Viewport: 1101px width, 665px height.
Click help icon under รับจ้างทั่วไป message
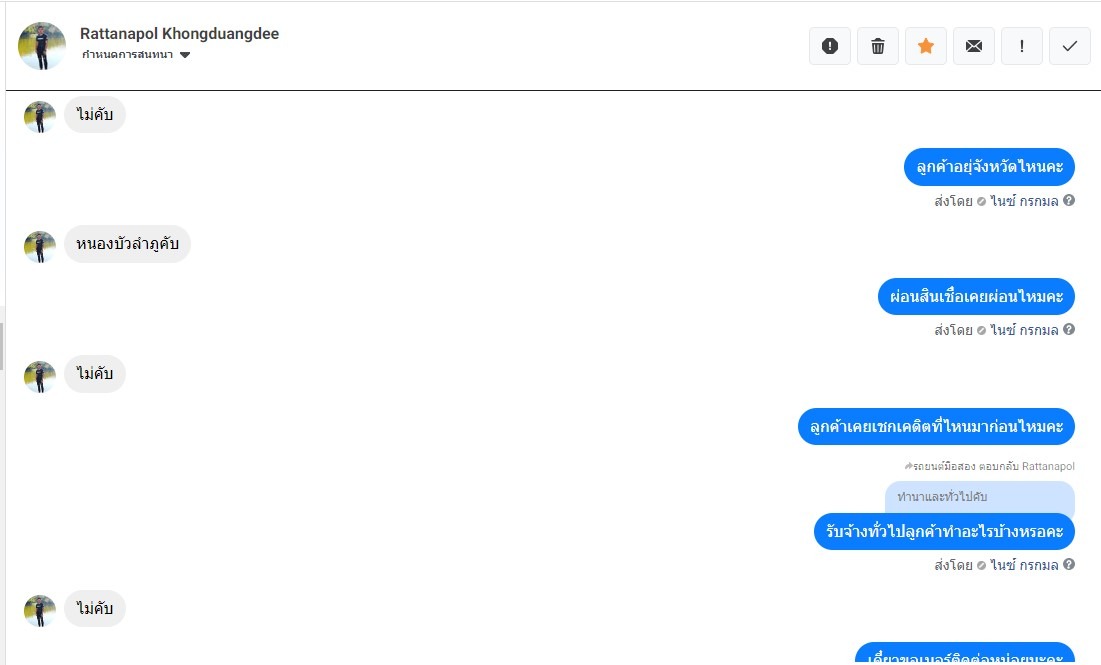(1069, 565)
